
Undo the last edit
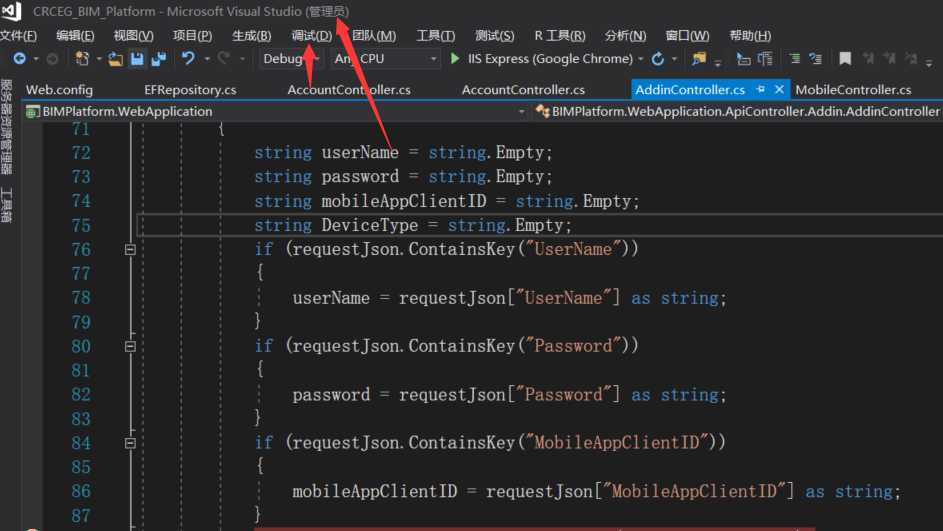(x=188, y=58)
